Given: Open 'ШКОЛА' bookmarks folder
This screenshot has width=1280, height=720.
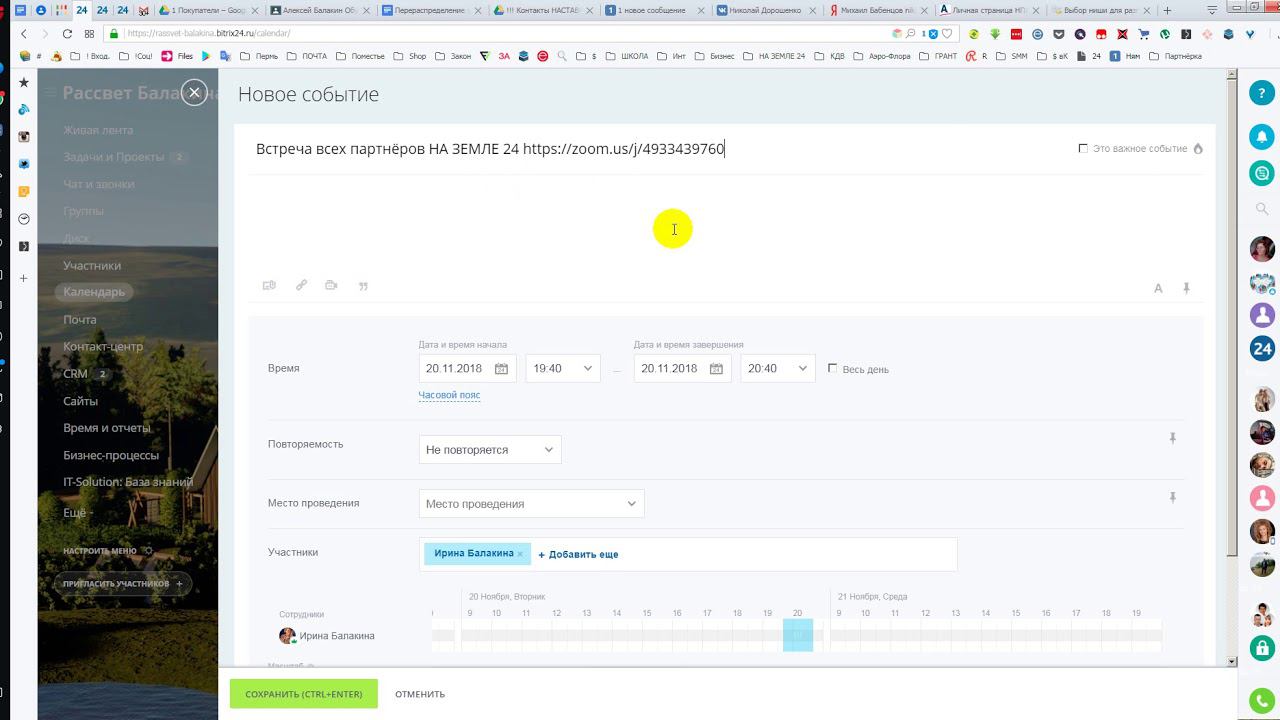Looking at the screenshot, I should (x=627, y=56).
